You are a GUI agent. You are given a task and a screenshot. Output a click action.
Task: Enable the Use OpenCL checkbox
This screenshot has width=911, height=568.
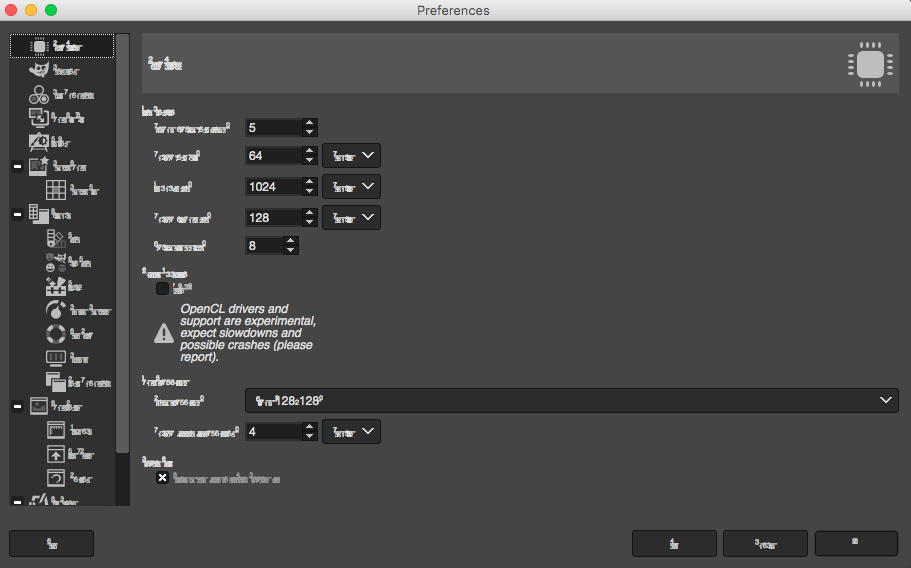[x=162, y=289]
